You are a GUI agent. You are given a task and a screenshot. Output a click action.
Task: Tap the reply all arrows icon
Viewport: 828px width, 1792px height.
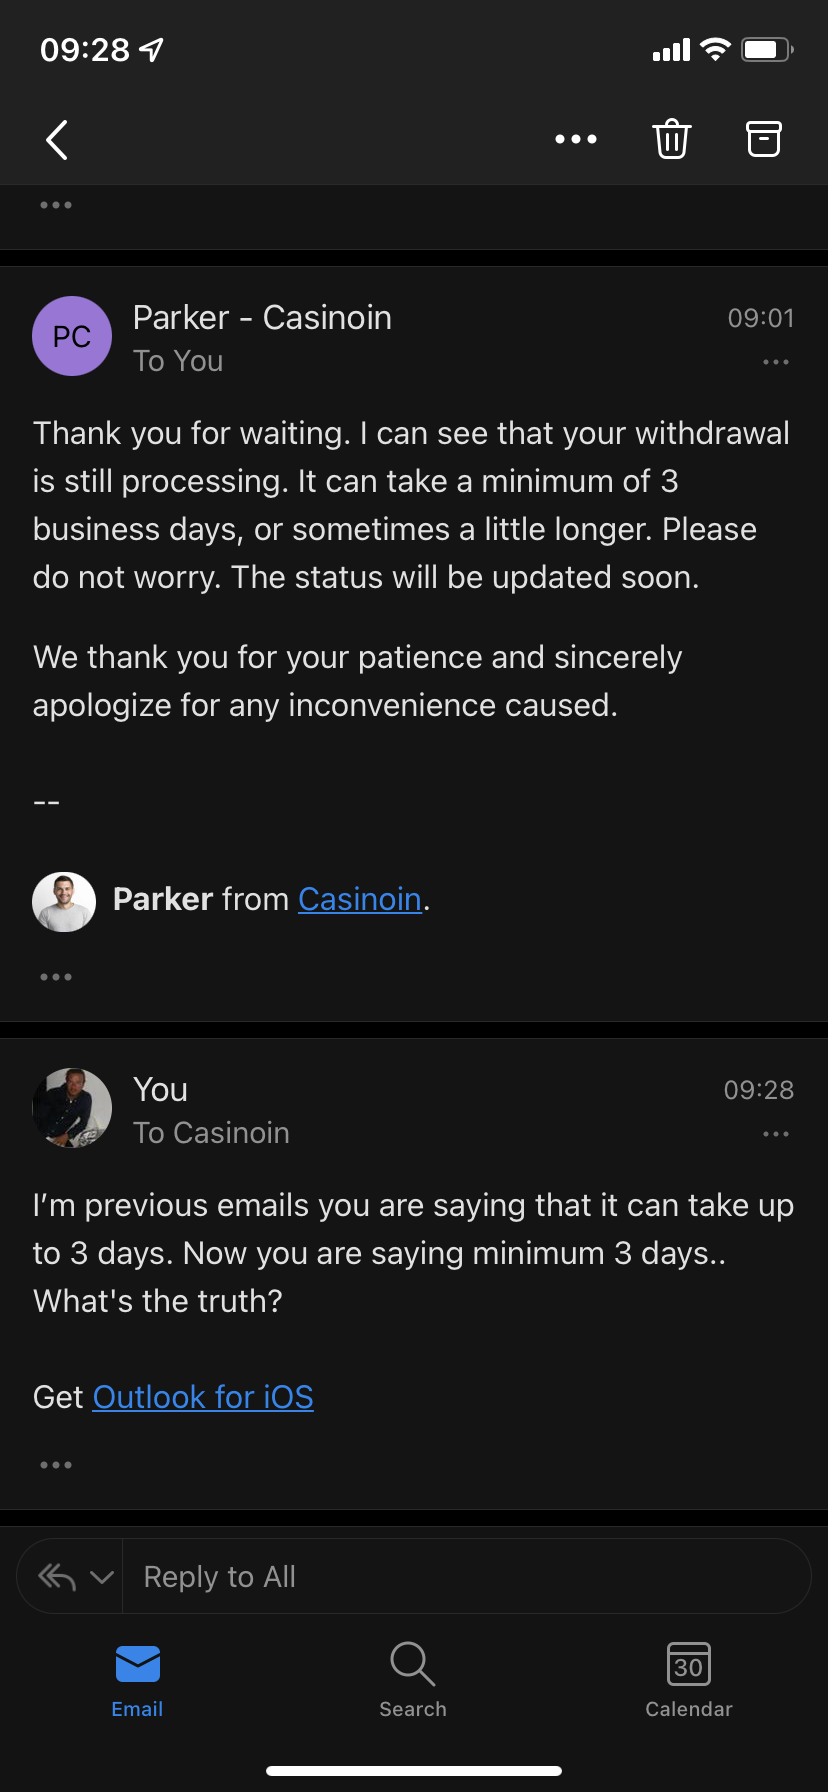click(57, 1577)
